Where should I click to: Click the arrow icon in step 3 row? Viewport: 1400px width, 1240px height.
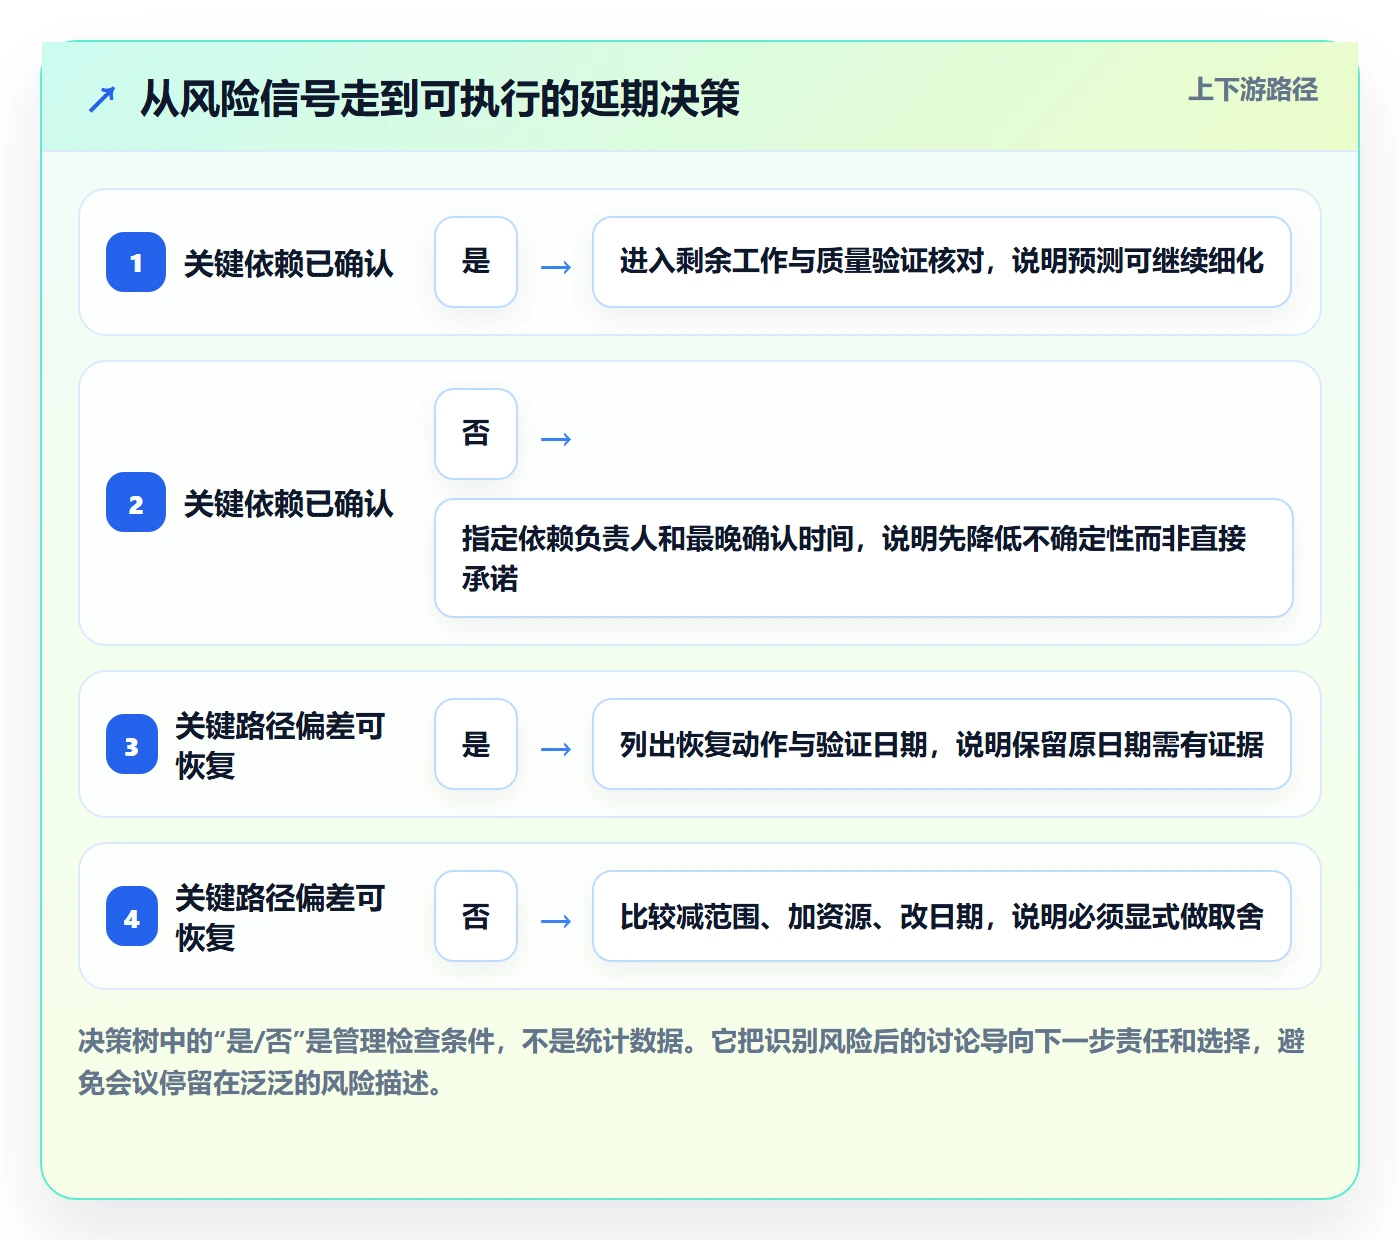click(556, 749)
